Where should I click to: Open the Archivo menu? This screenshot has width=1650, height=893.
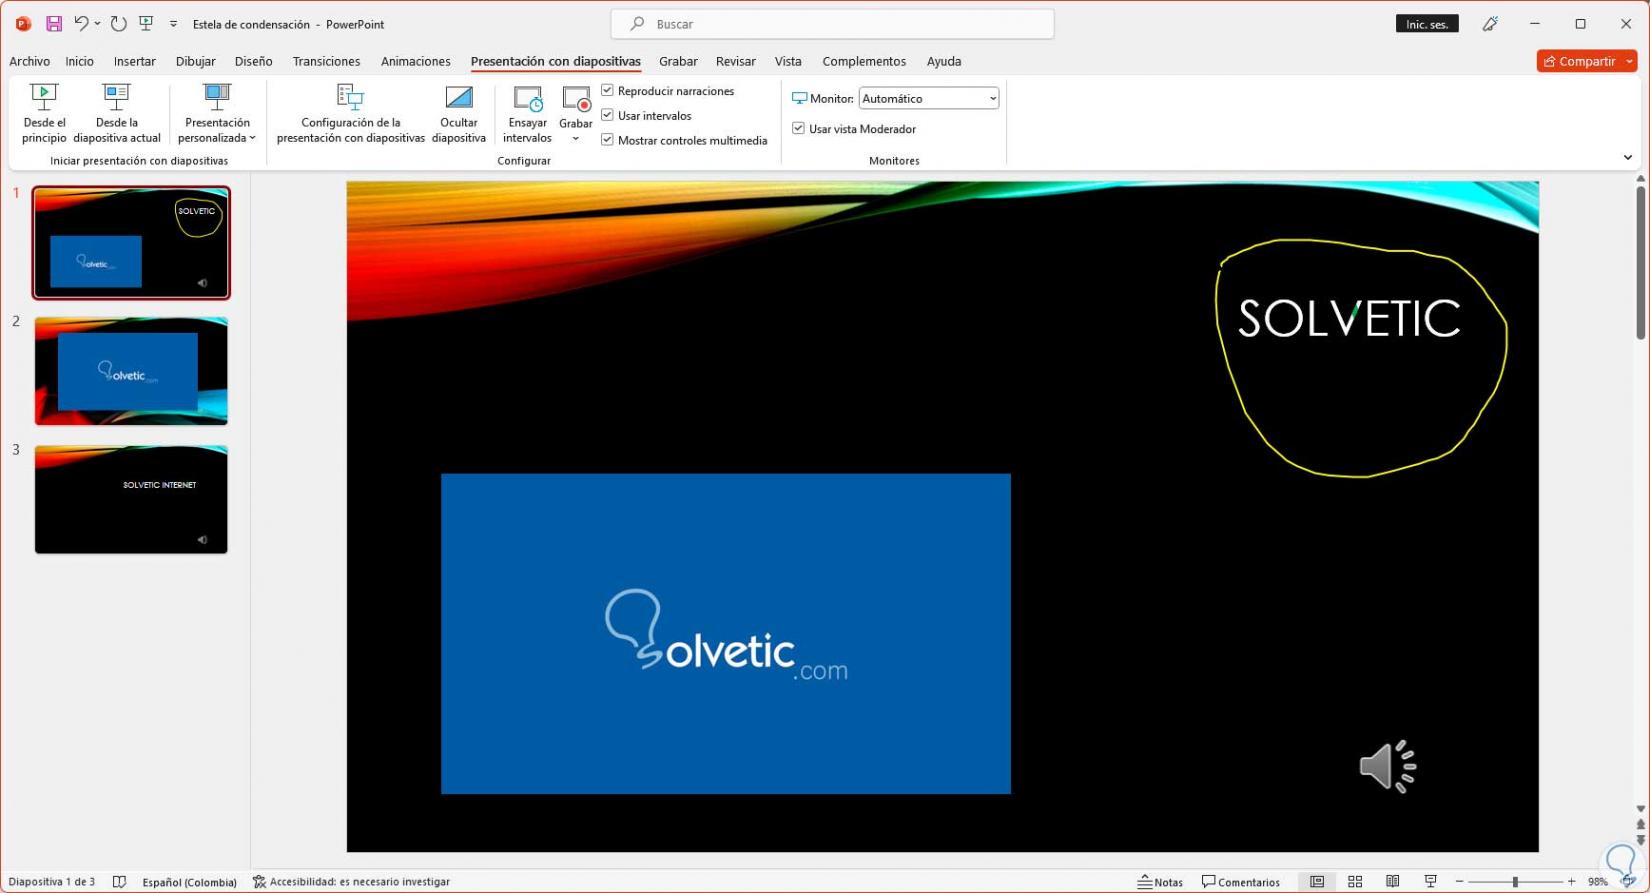tap(30, 61)
